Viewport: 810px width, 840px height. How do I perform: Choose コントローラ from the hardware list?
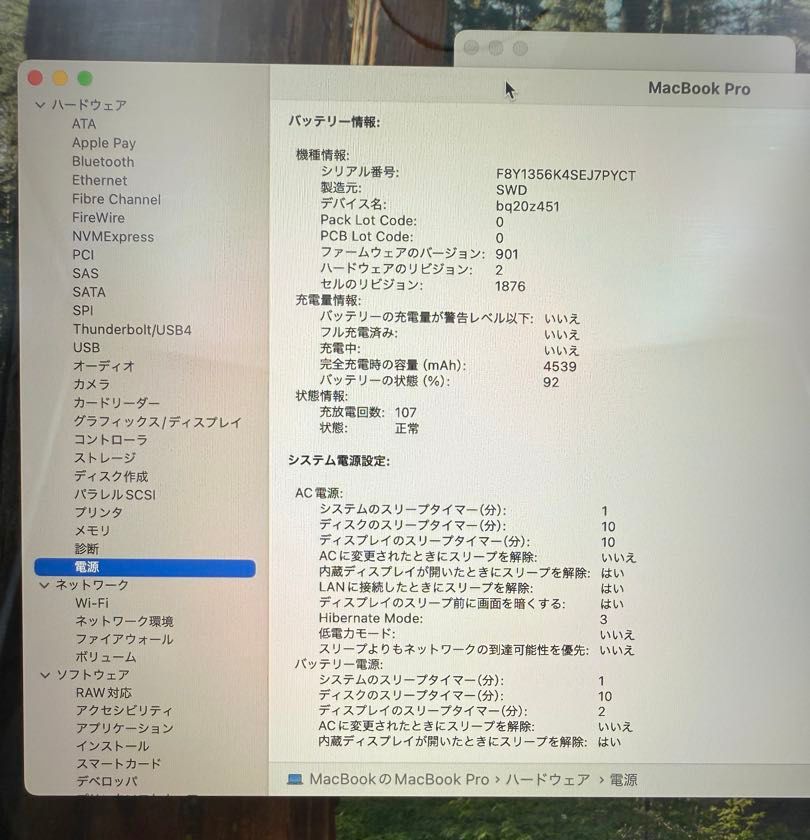click(x=110, y=440)
